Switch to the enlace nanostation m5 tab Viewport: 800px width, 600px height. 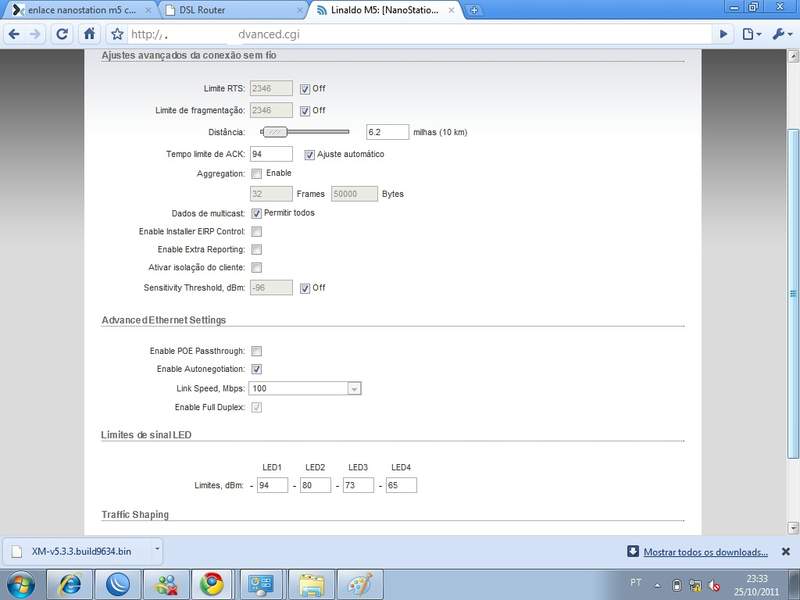click(82, 10)
